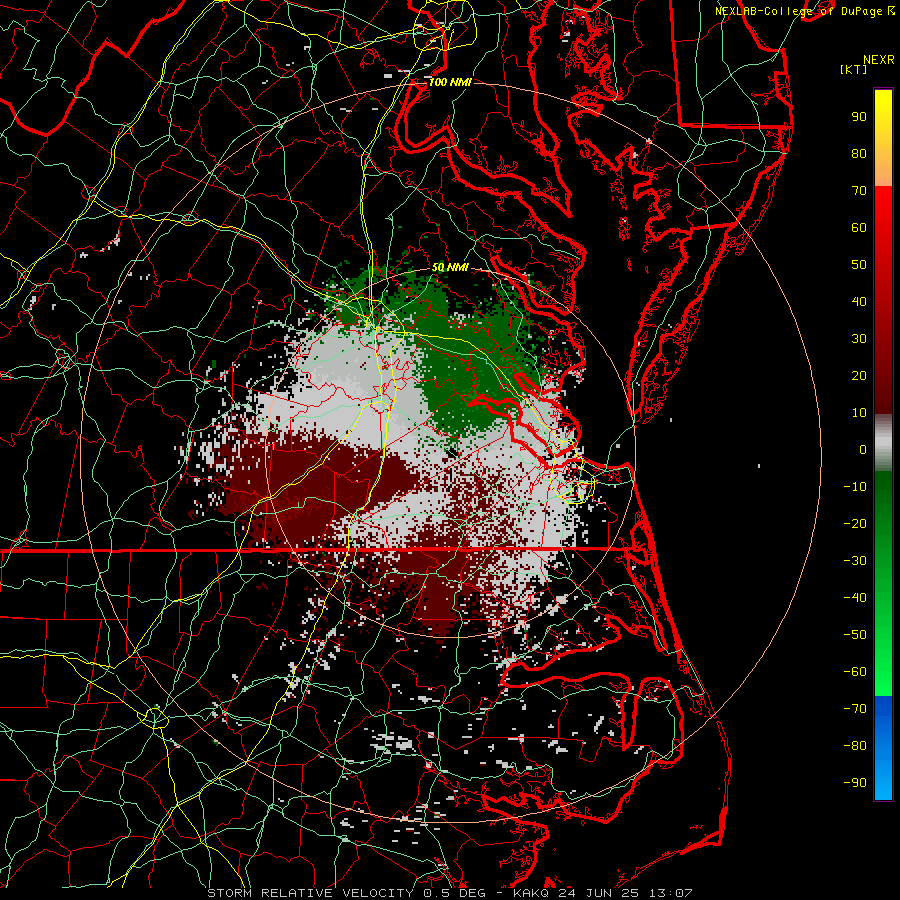Click the [KT] units label
This screenshot has height=900, width=900.
click(x=854, y=69)
